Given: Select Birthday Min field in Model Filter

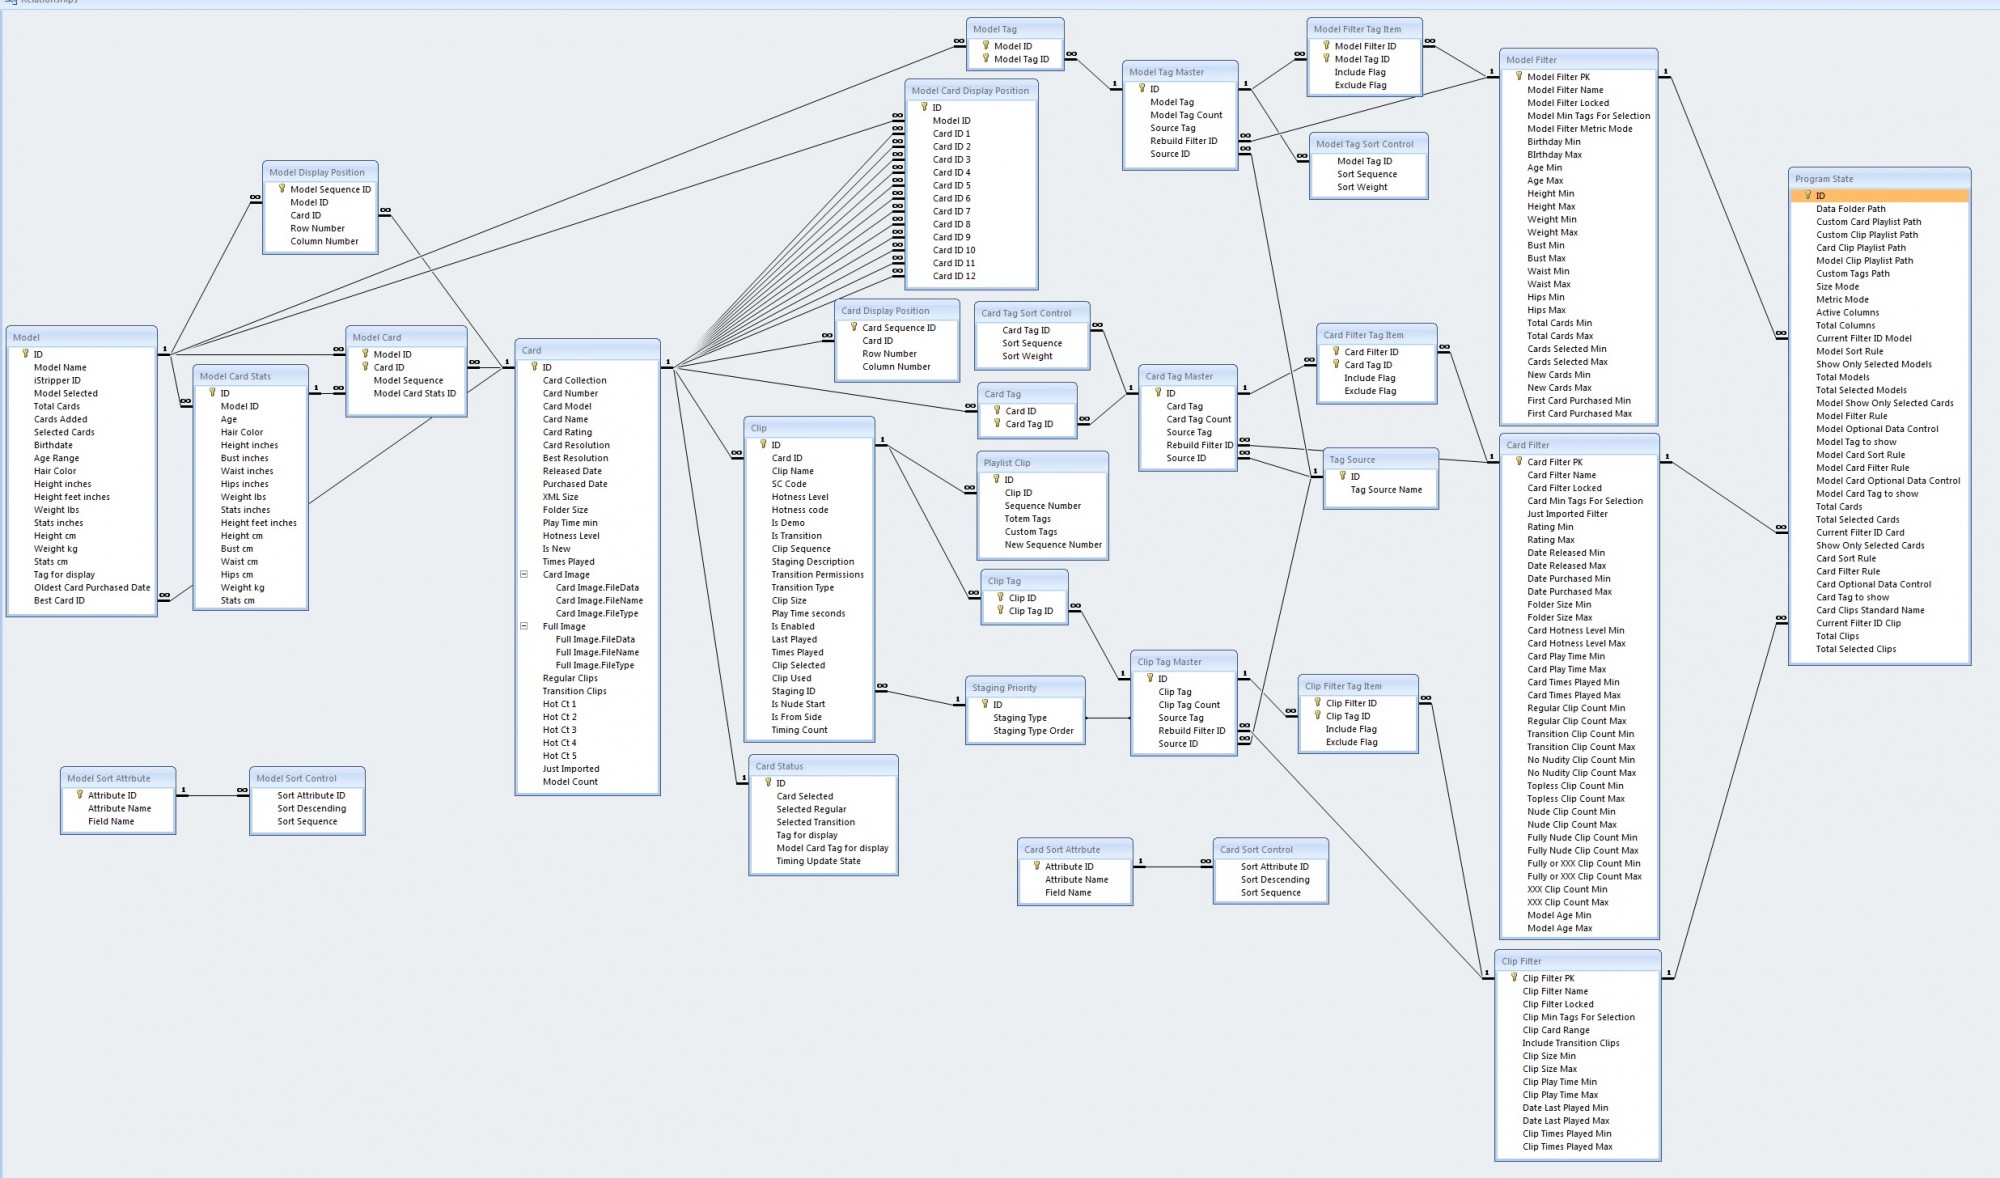Looking at the screenshot, I should pos(1553,142).
